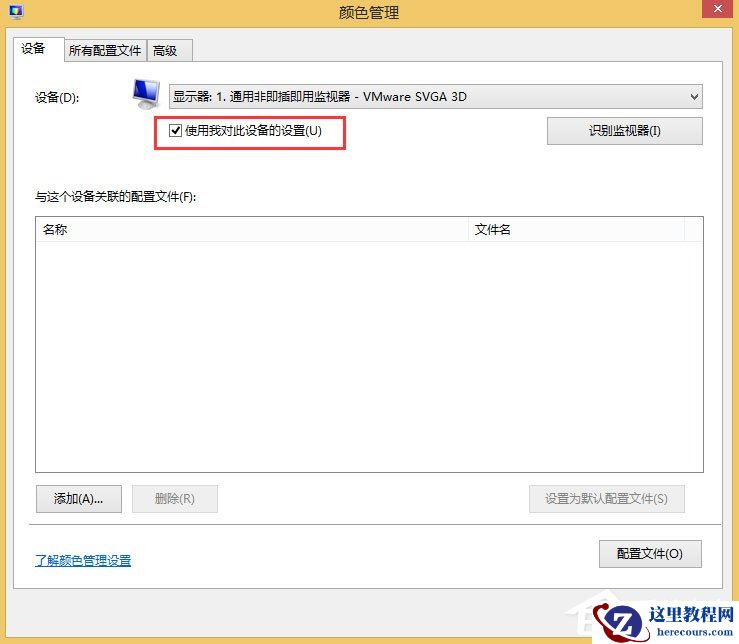Click 设置为默认配置文件(S) button
Image resolution: width=739 pixels, height=644 pixels.
(607, 498)
